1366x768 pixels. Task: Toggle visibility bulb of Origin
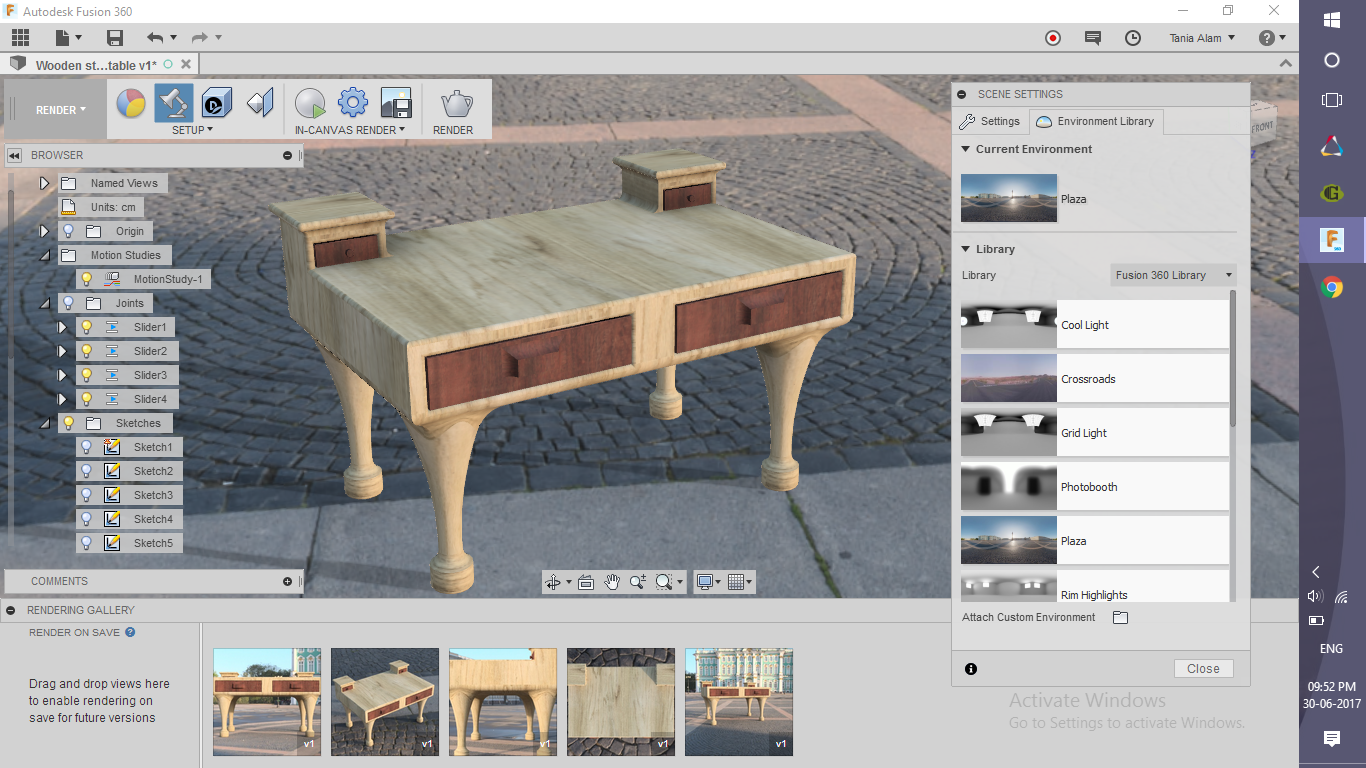click(68, 231)
